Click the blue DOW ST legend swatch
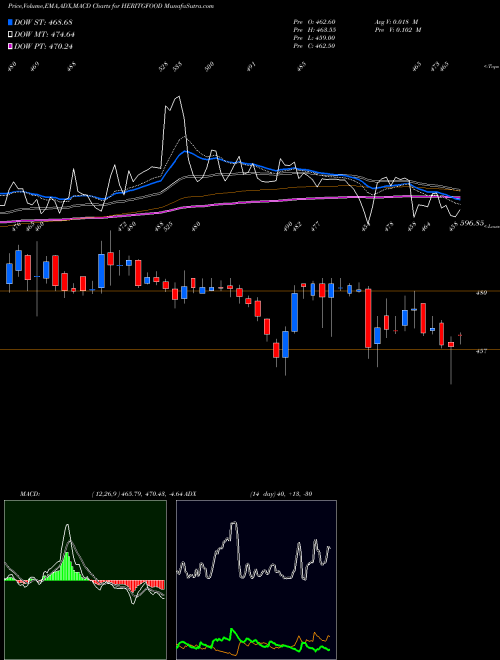The width and height of the screenshot is (500, 660). click(10, 22)
